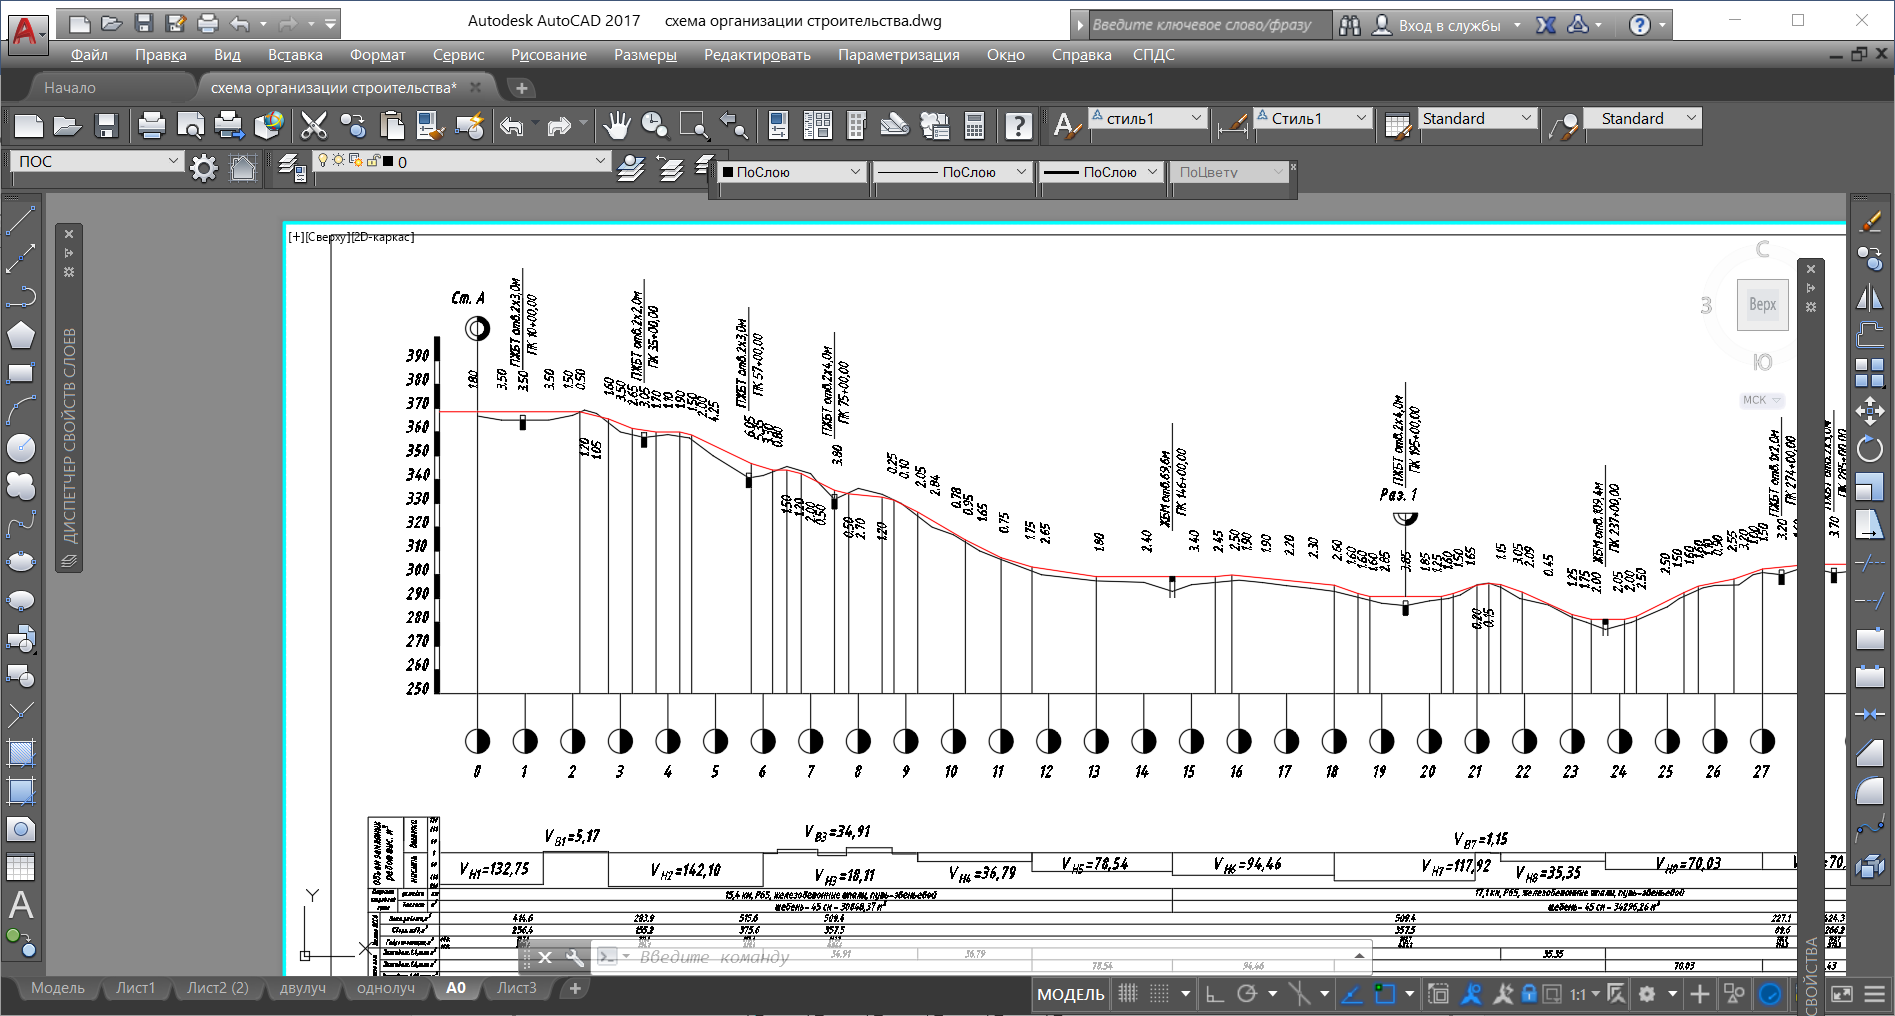Open the ПоСлою color control

pos(790,172)
